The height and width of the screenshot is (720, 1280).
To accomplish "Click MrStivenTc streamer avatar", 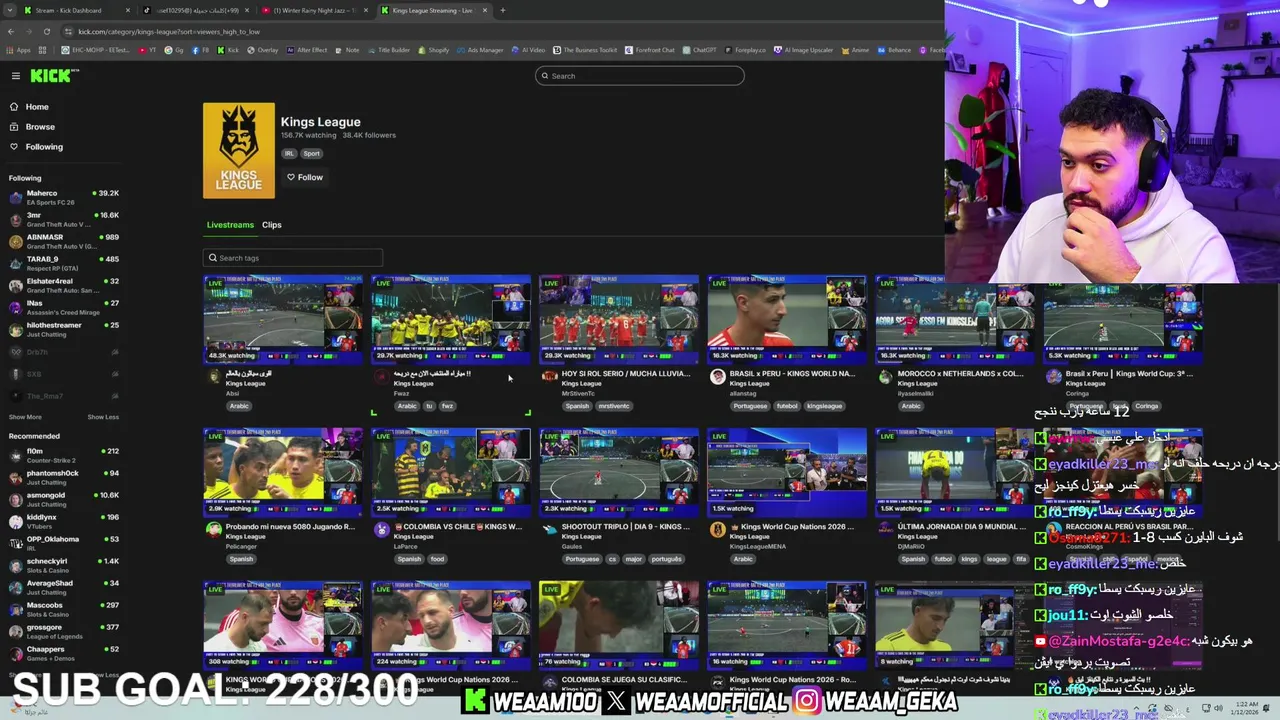I will tap(549, 377).
